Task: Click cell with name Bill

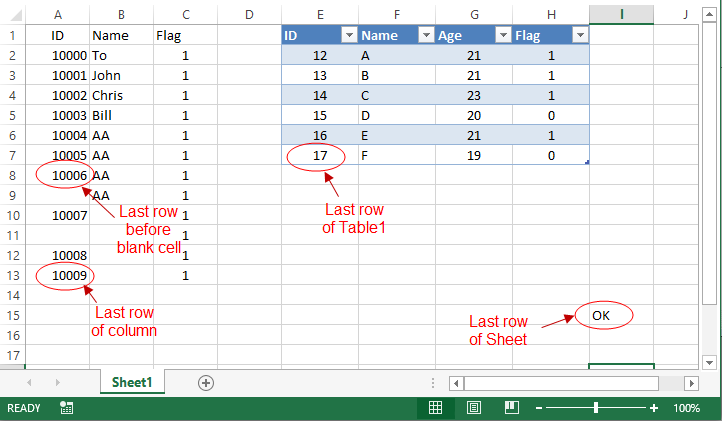Action: click(x=122, y=115)
